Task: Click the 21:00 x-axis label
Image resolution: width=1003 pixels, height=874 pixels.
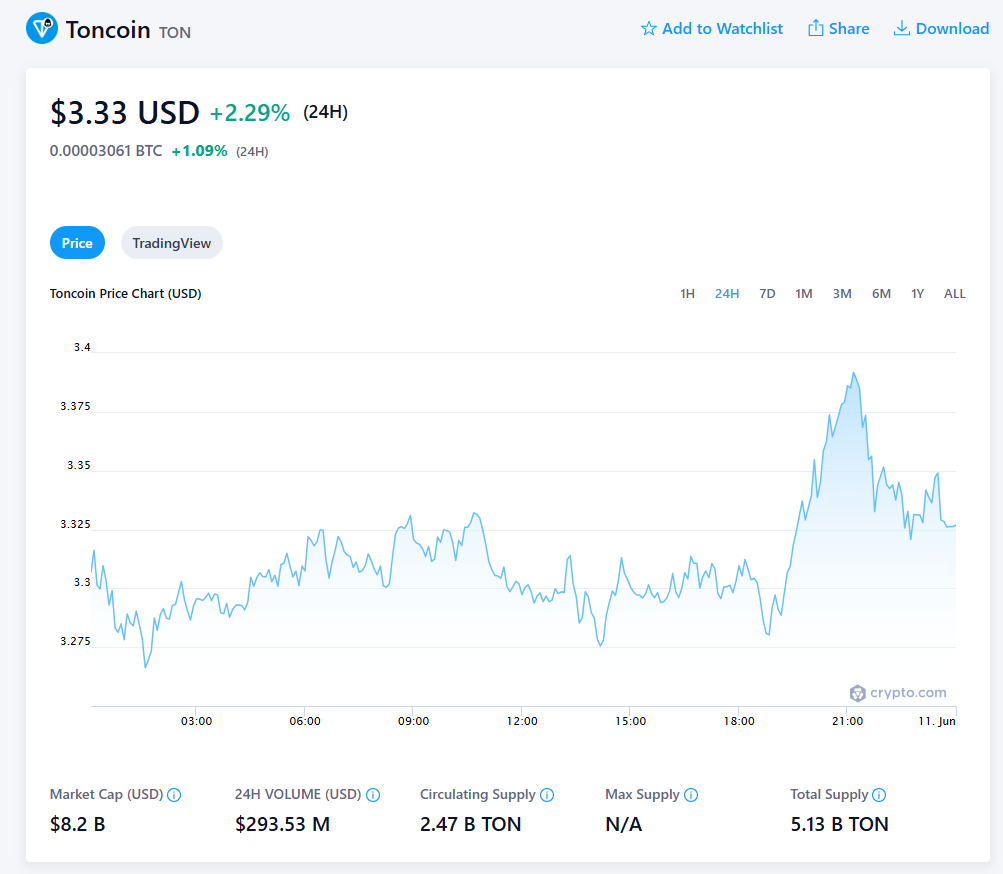Action: [x=848, y=721]
